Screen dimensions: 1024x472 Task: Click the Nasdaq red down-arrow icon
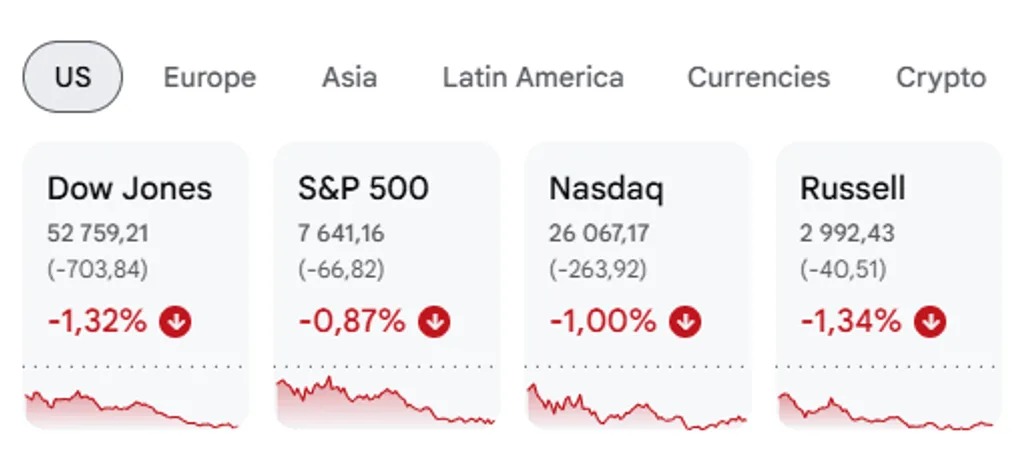click(685, 321)
